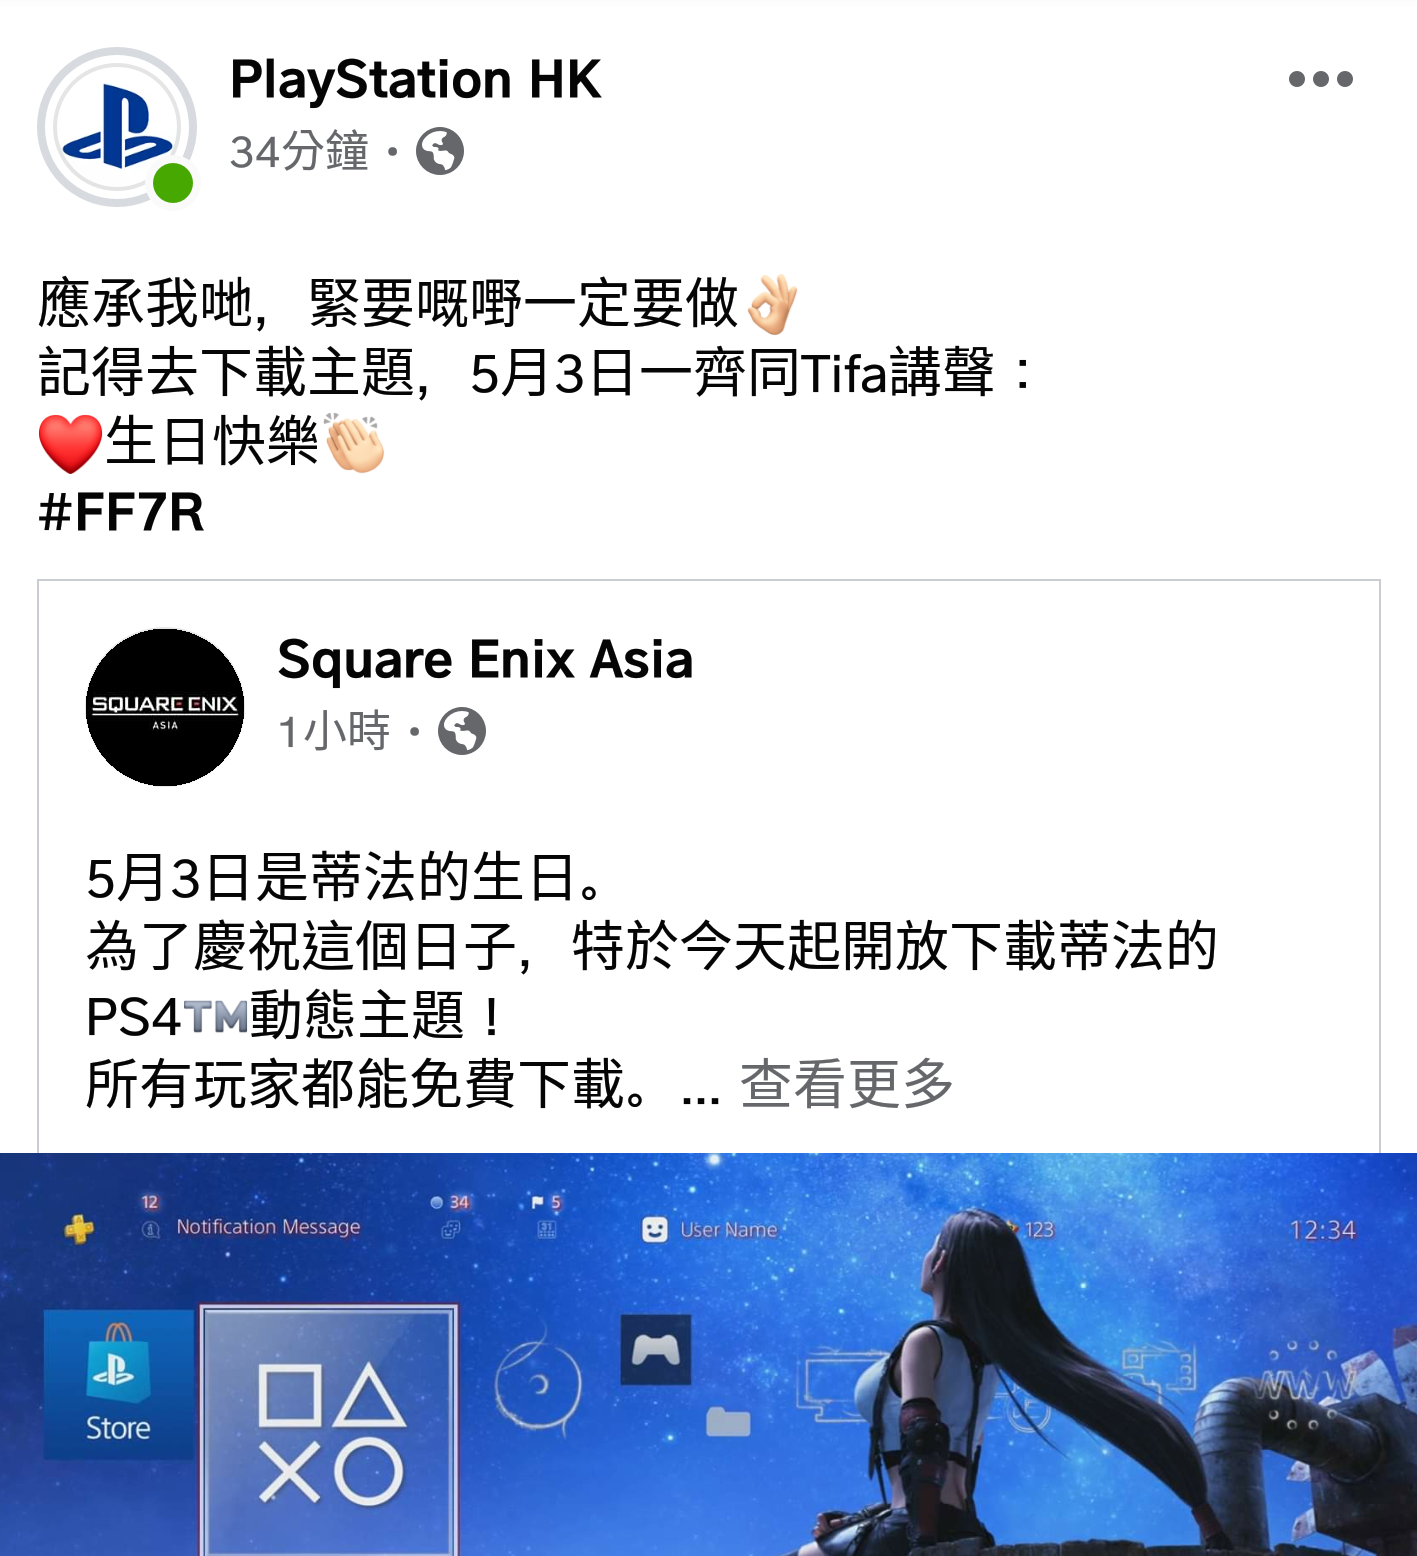Image resolution: width=1417 pixels, height=1556 pixels.
Task: Open the three-dot post options menu
Action: (1320, 79)
